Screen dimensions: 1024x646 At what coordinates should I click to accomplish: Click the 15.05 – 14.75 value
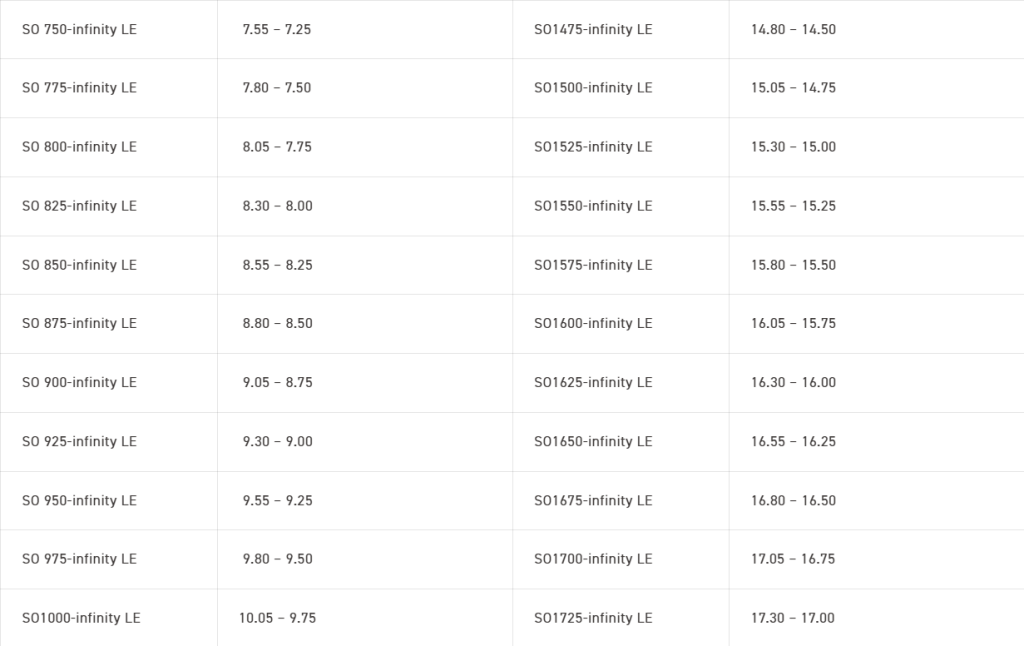coord(793,88)
